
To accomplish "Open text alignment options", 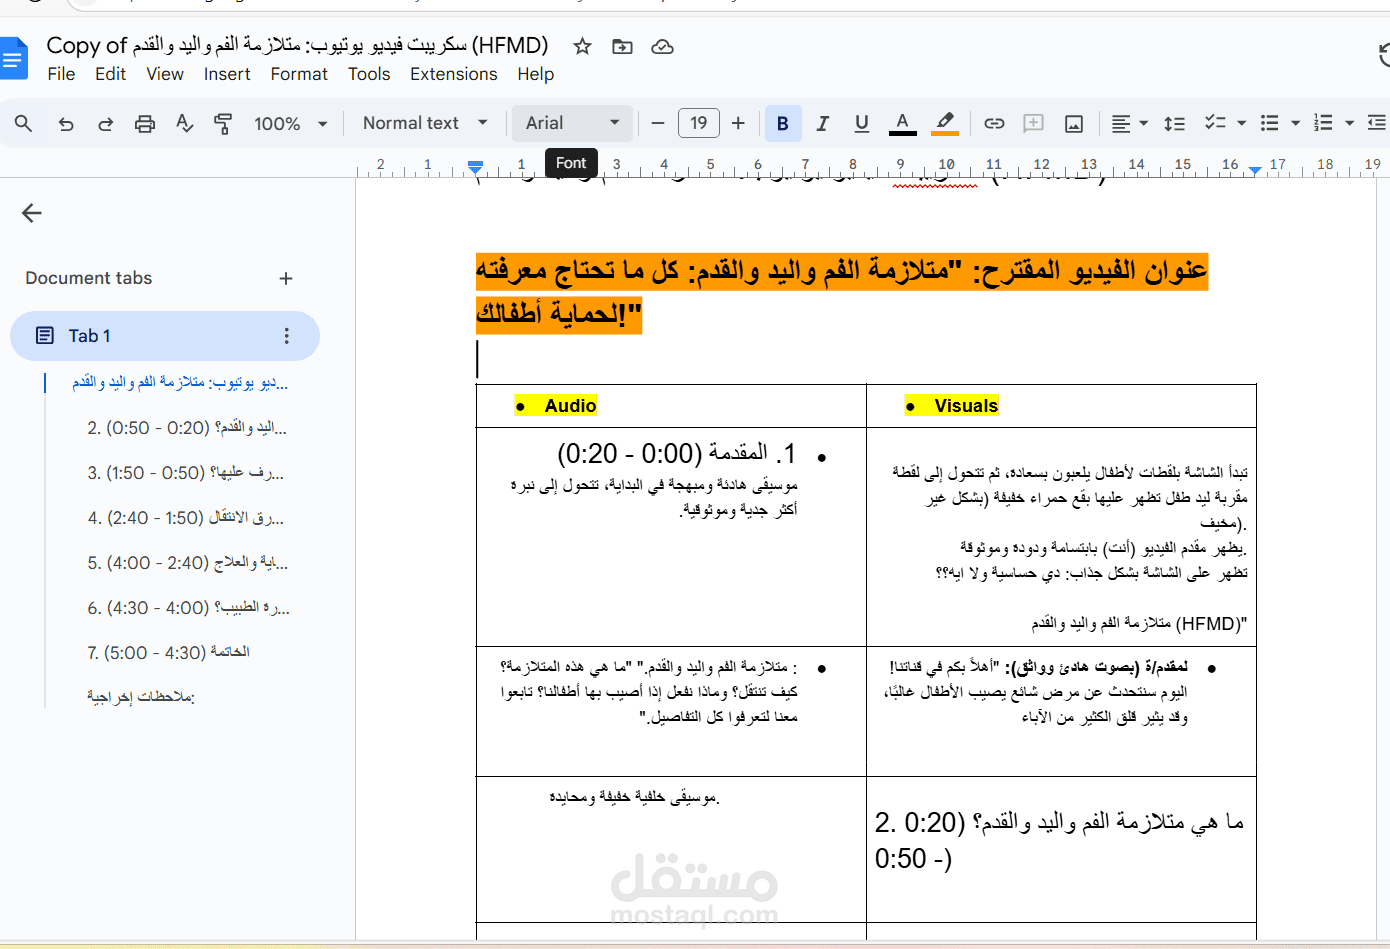I will (x=1130, y=123).
